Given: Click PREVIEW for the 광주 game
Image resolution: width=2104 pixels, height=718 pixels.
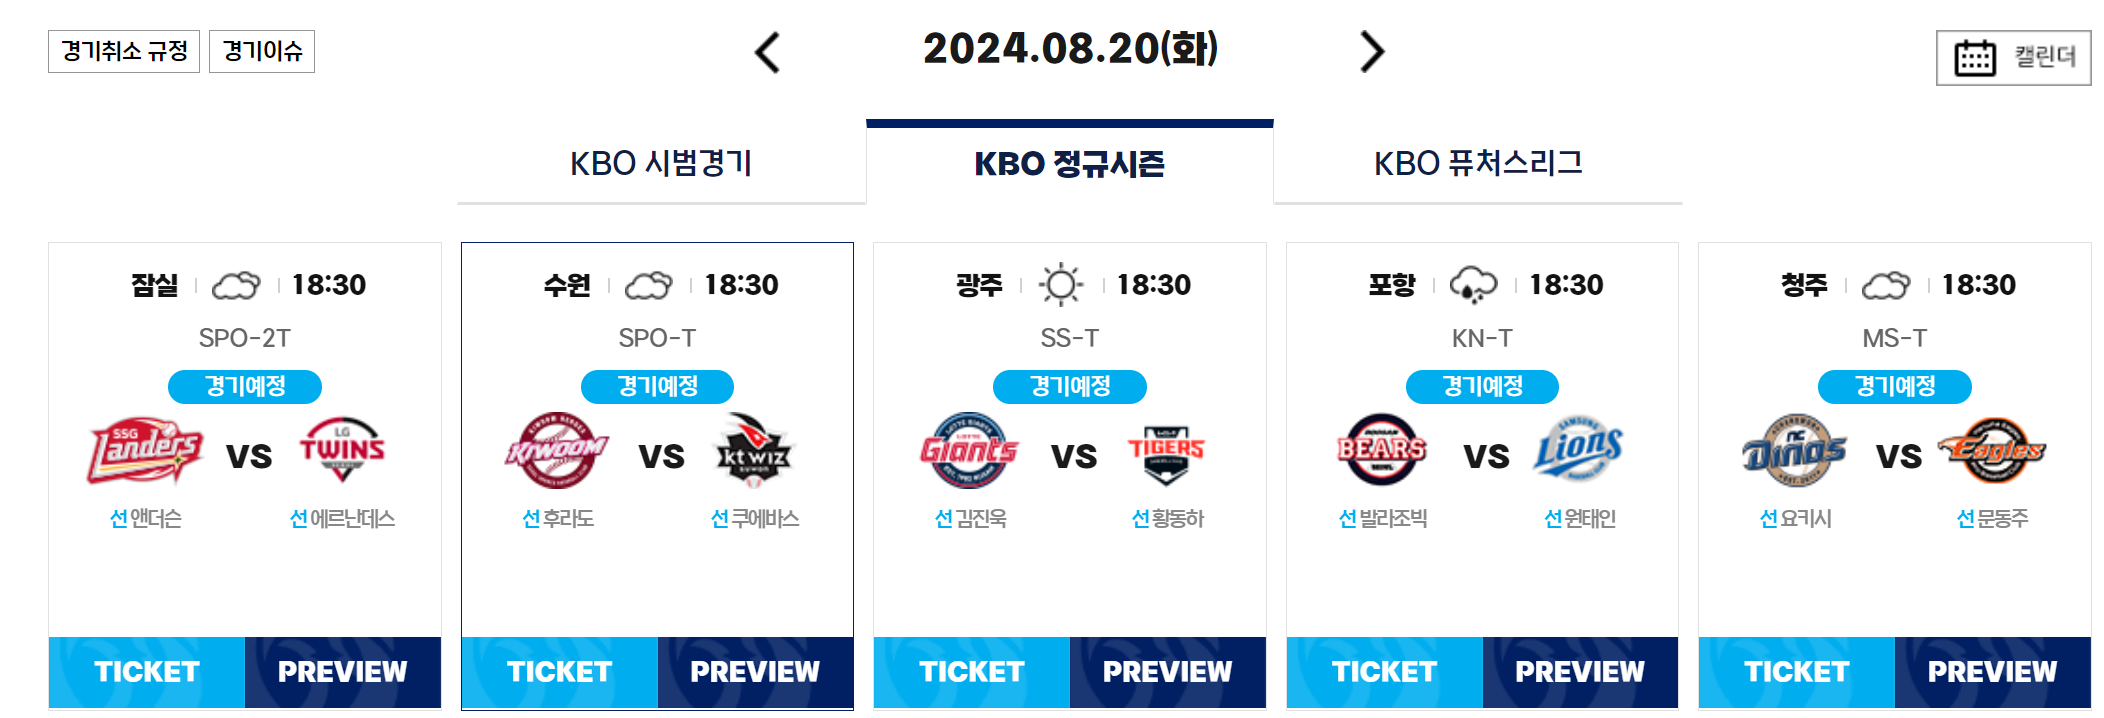Looking at the screenshot, I should pyautogui.click(x=1168, y=672).
